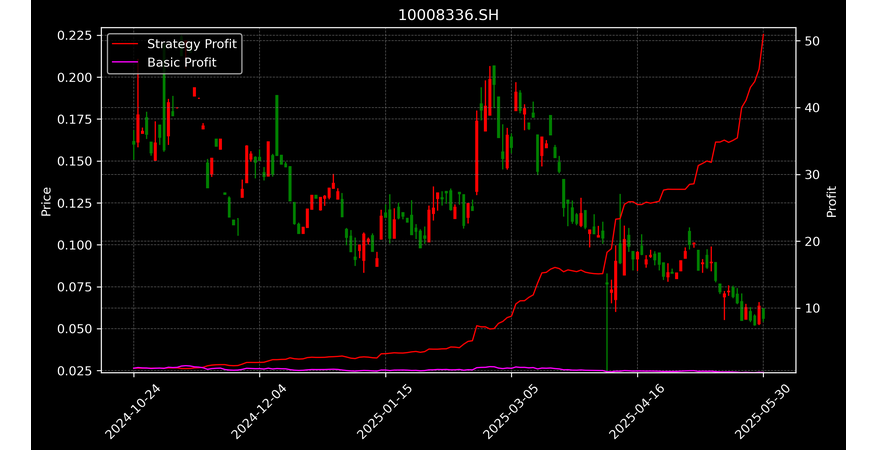Click the 0.200 price tick label
878x450 pixels.
74,77
